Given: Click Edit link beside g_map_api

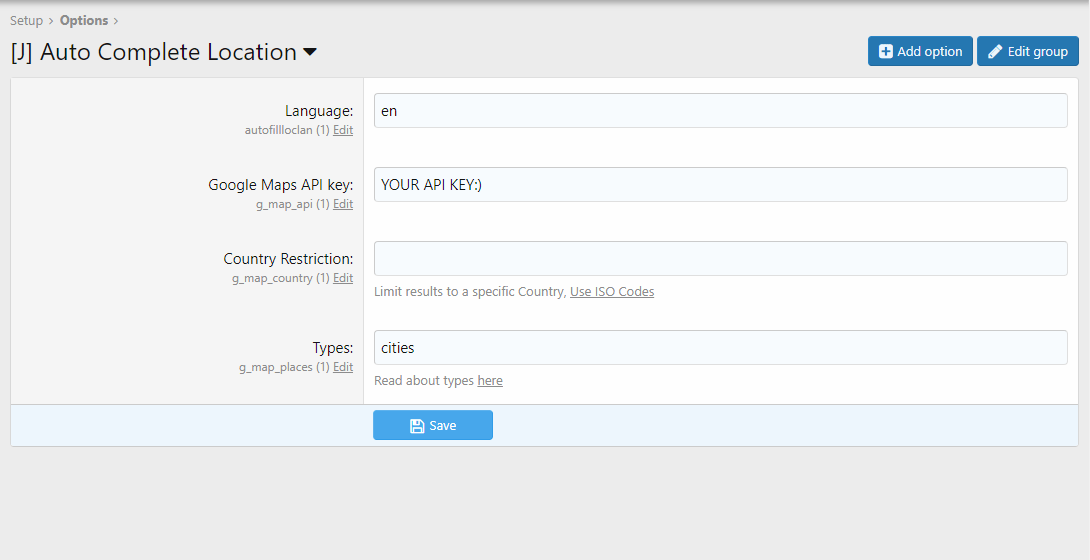Looking at the screenshot, I should pyautogui.click(x=343, y=204).
